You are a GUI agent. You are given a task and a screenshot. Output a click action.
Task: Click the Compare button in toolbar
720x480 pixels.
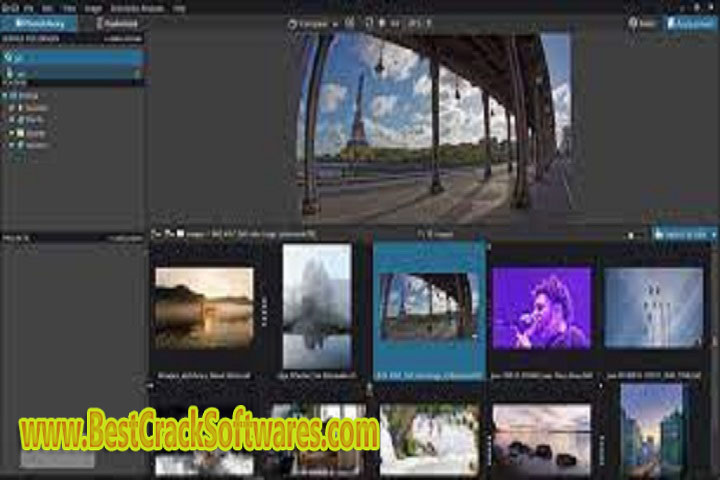click(x=308, y=23)
